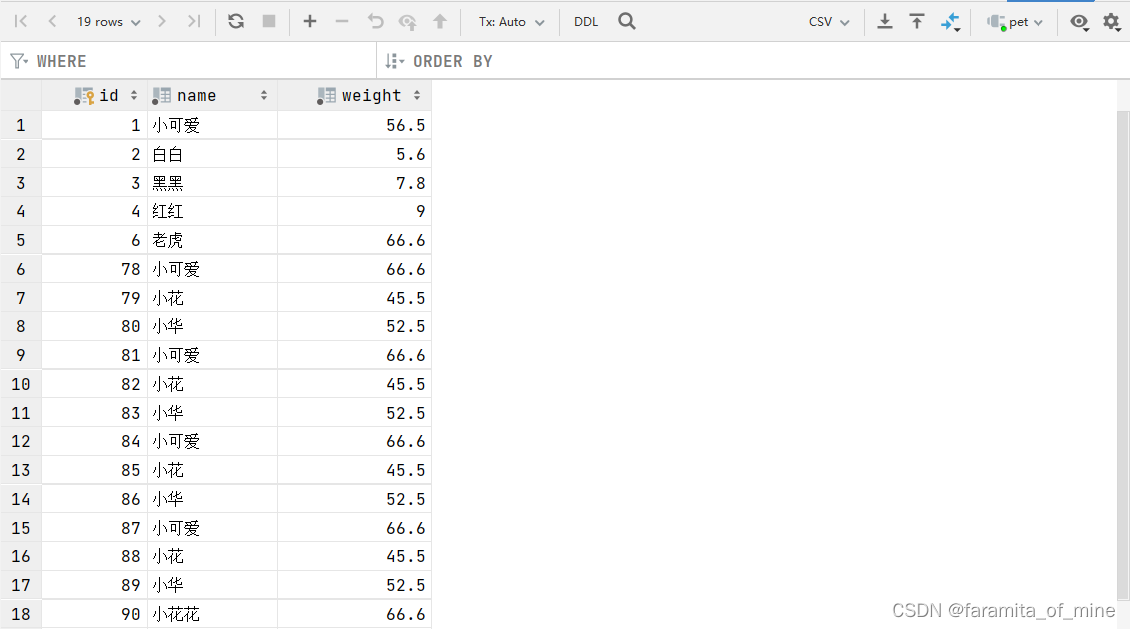Select the id cell 84
Screen dimensions: 1130x629
click(95, 441)
